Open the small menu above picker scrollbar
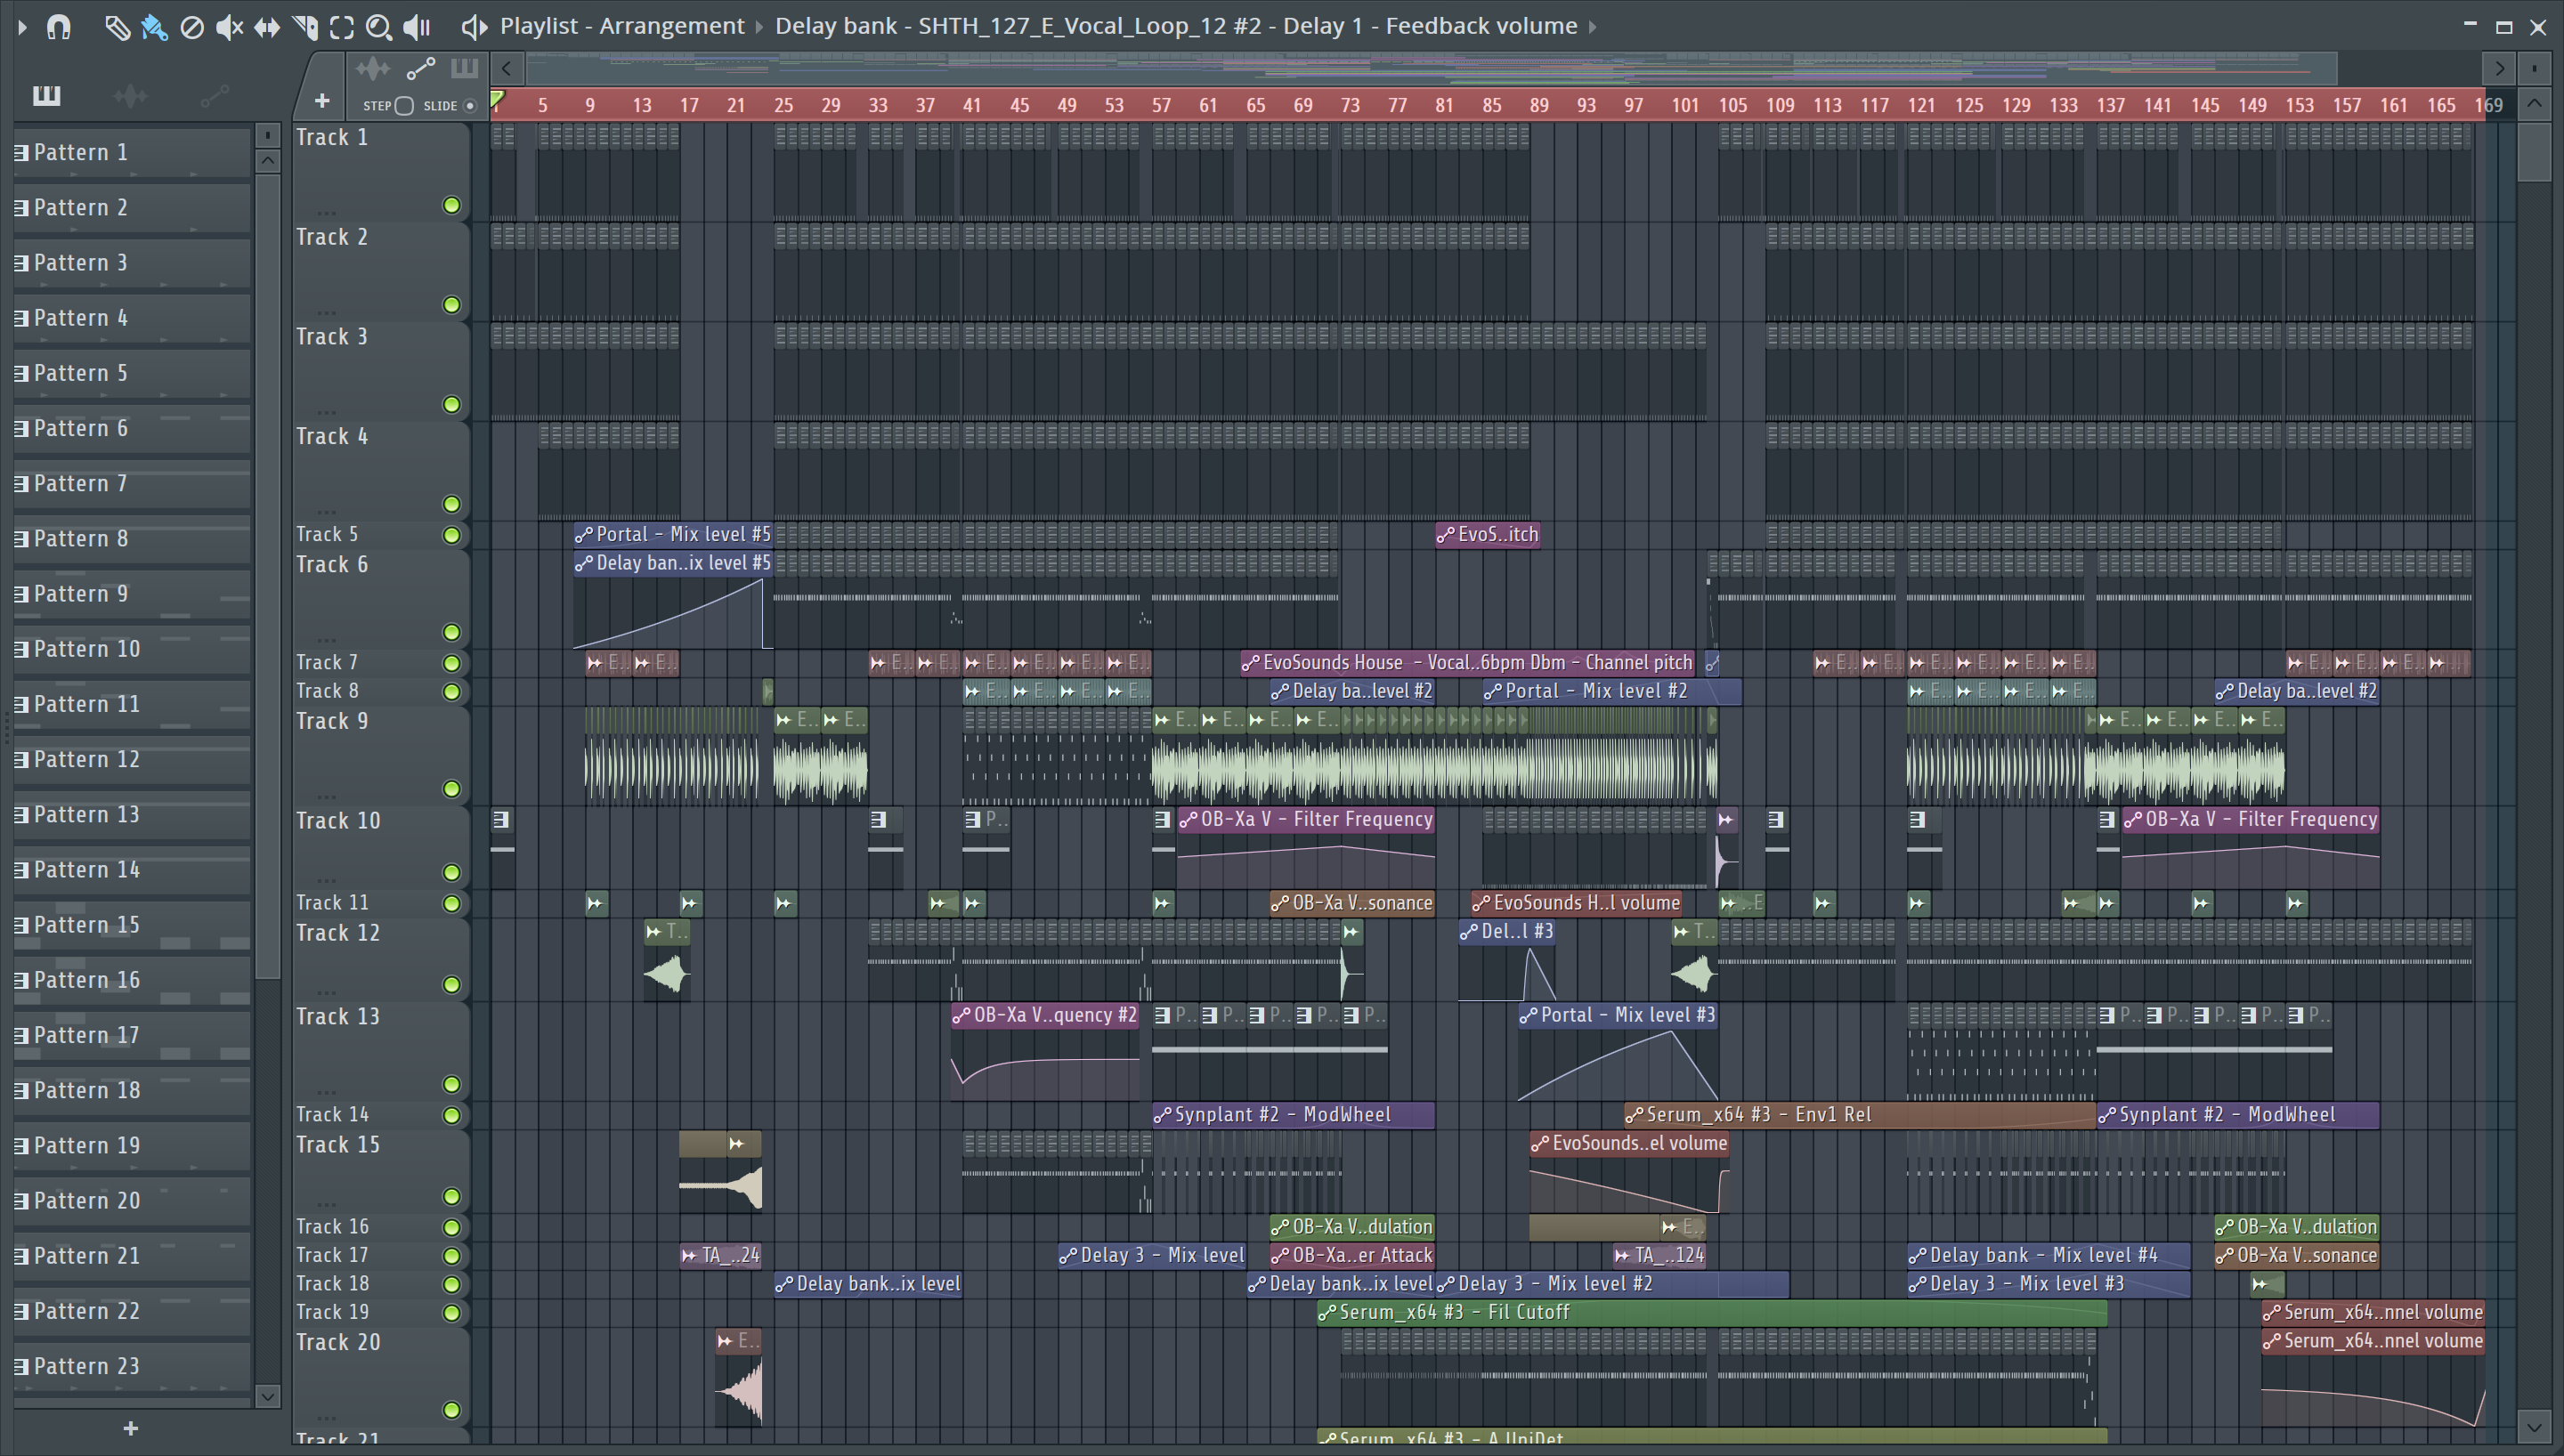The width and height of the screenshot is (2564, 1456). tap(267, 134)
